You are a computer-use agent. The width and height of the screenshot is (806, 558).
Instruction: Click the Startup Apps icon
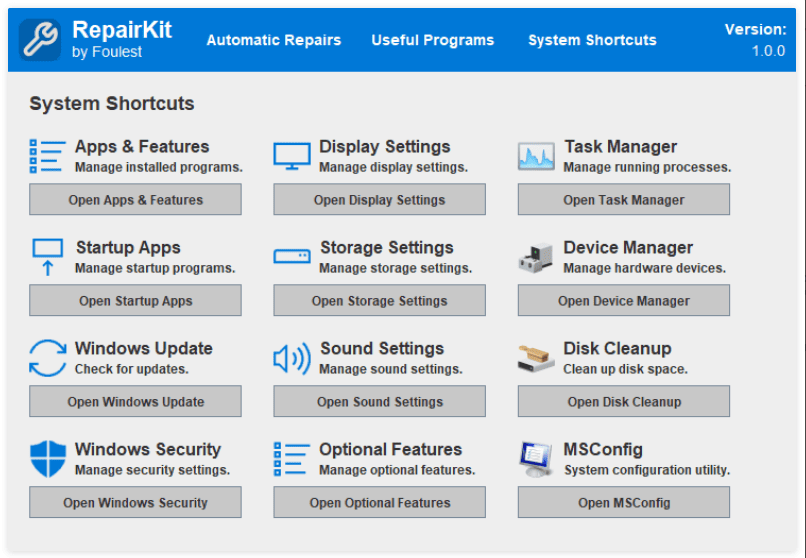(48, 257)
